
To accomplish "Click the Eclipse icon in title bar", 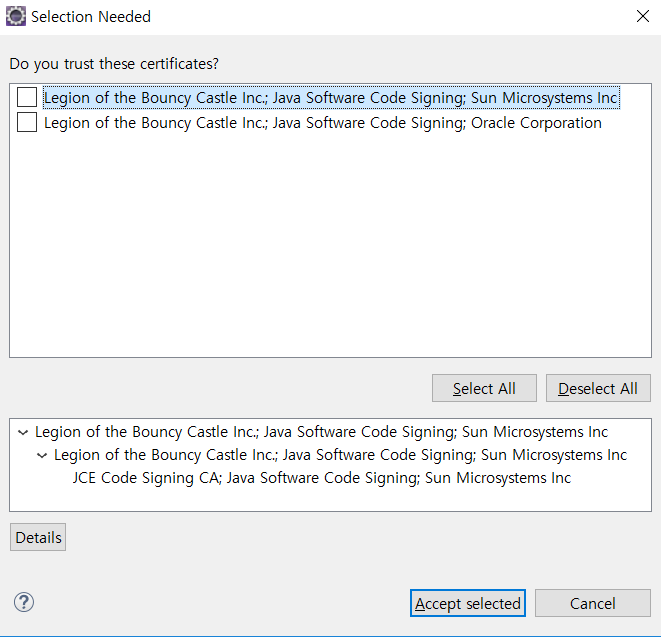I will [16, 16].
